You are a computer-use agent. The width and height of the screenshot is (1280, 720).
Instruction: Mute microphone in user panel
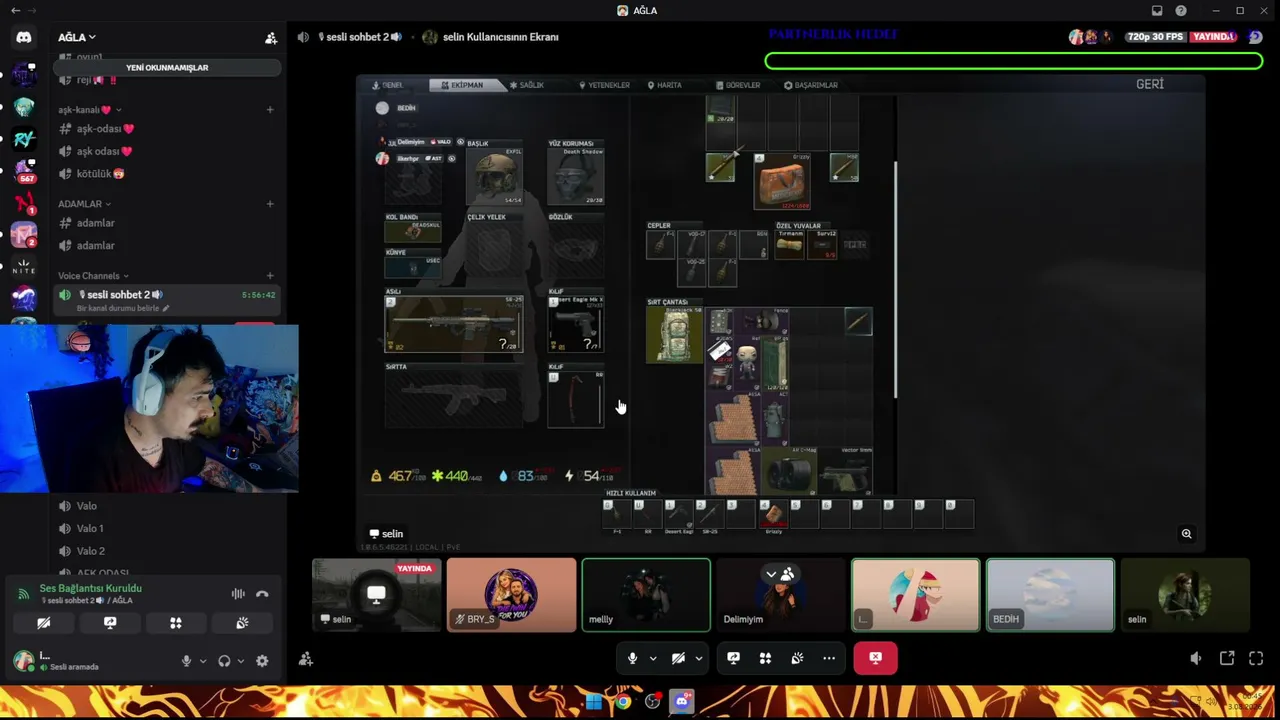186,661
